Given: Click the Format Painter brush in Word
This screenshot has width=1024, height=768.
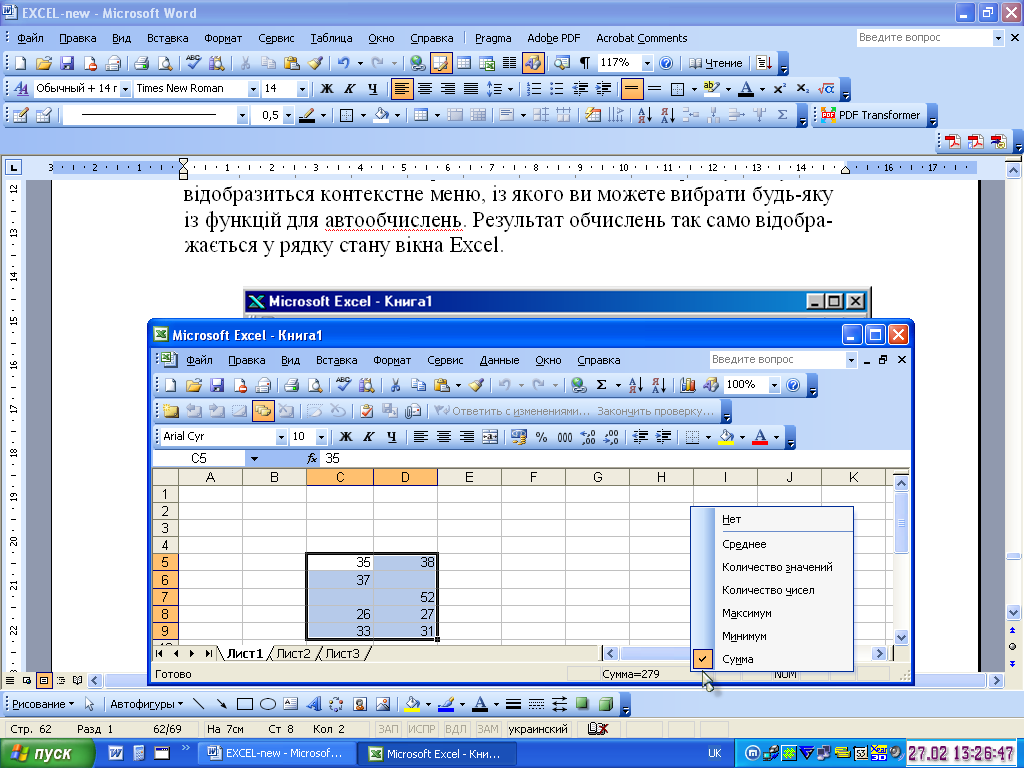Looking at the screenshot, I should (315, 63).
